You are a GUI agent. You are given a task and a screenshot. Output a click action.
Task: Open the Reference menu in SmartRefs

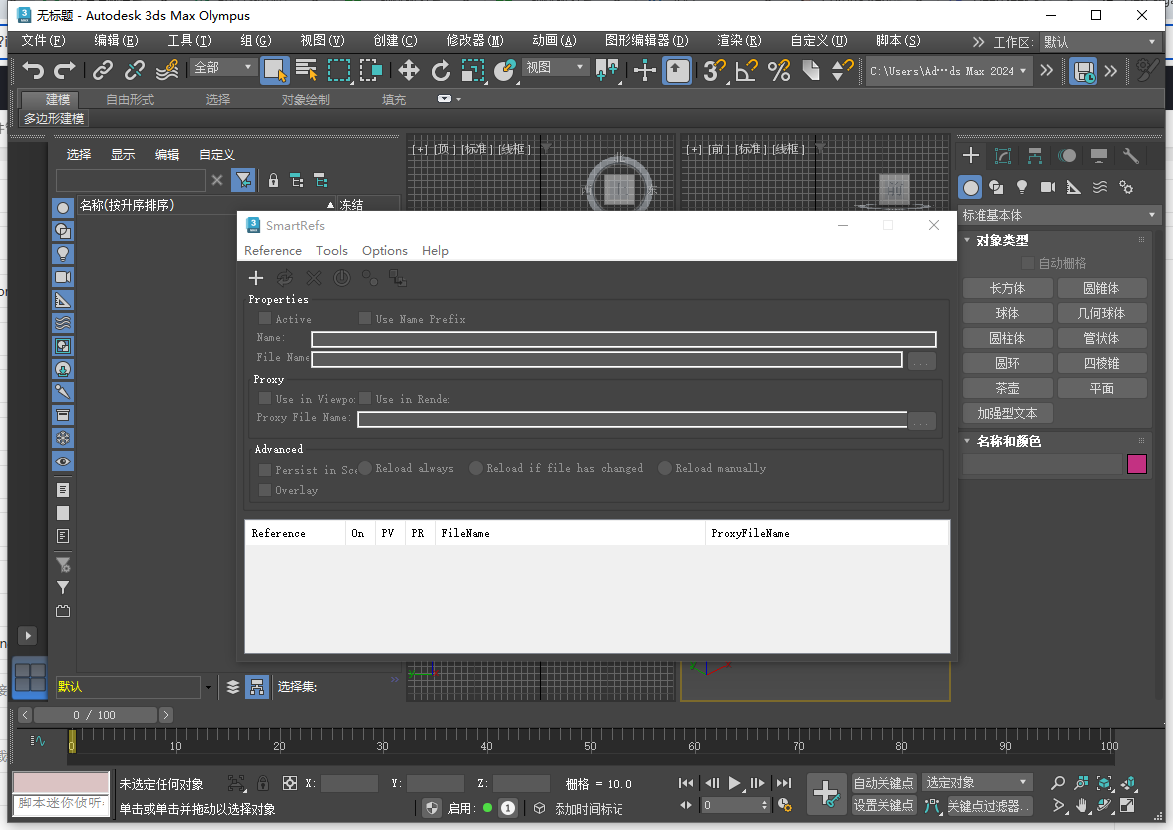click(x=272, y=251)
